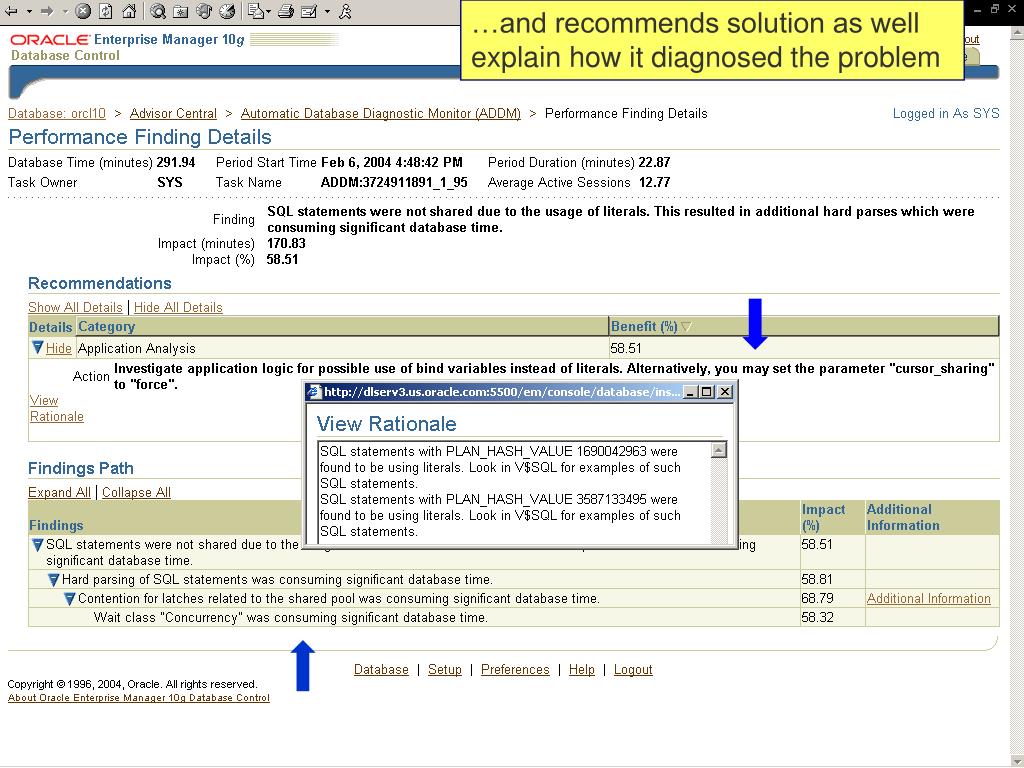
Task: Click the popup's Internet Explorer title icon
Action: coord(314,392)
